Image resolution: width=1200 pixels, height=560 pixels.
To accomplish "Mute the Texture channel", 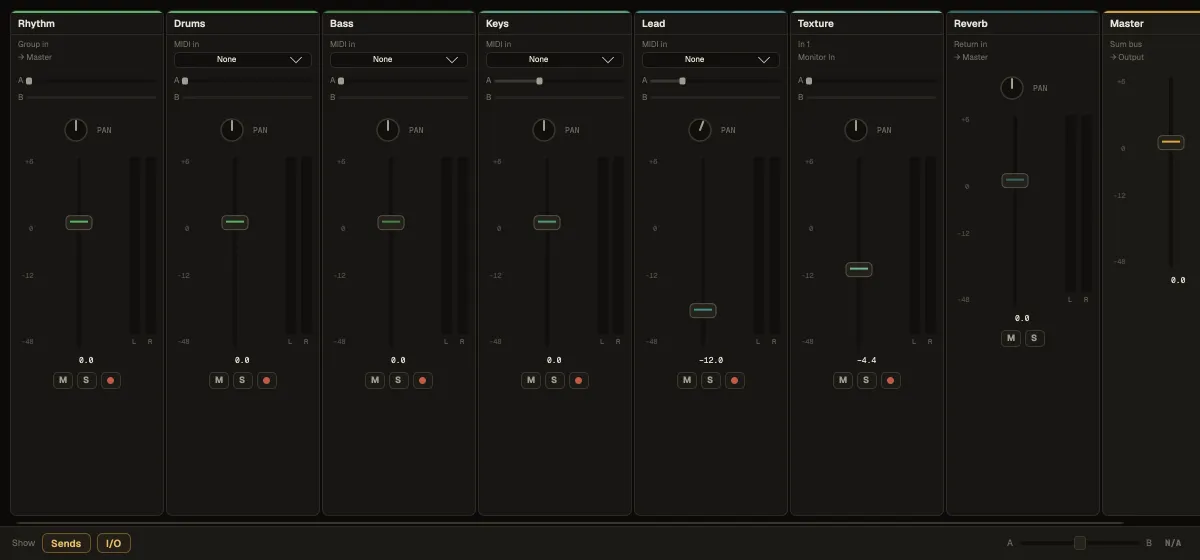I will click(x=844, y=380).
